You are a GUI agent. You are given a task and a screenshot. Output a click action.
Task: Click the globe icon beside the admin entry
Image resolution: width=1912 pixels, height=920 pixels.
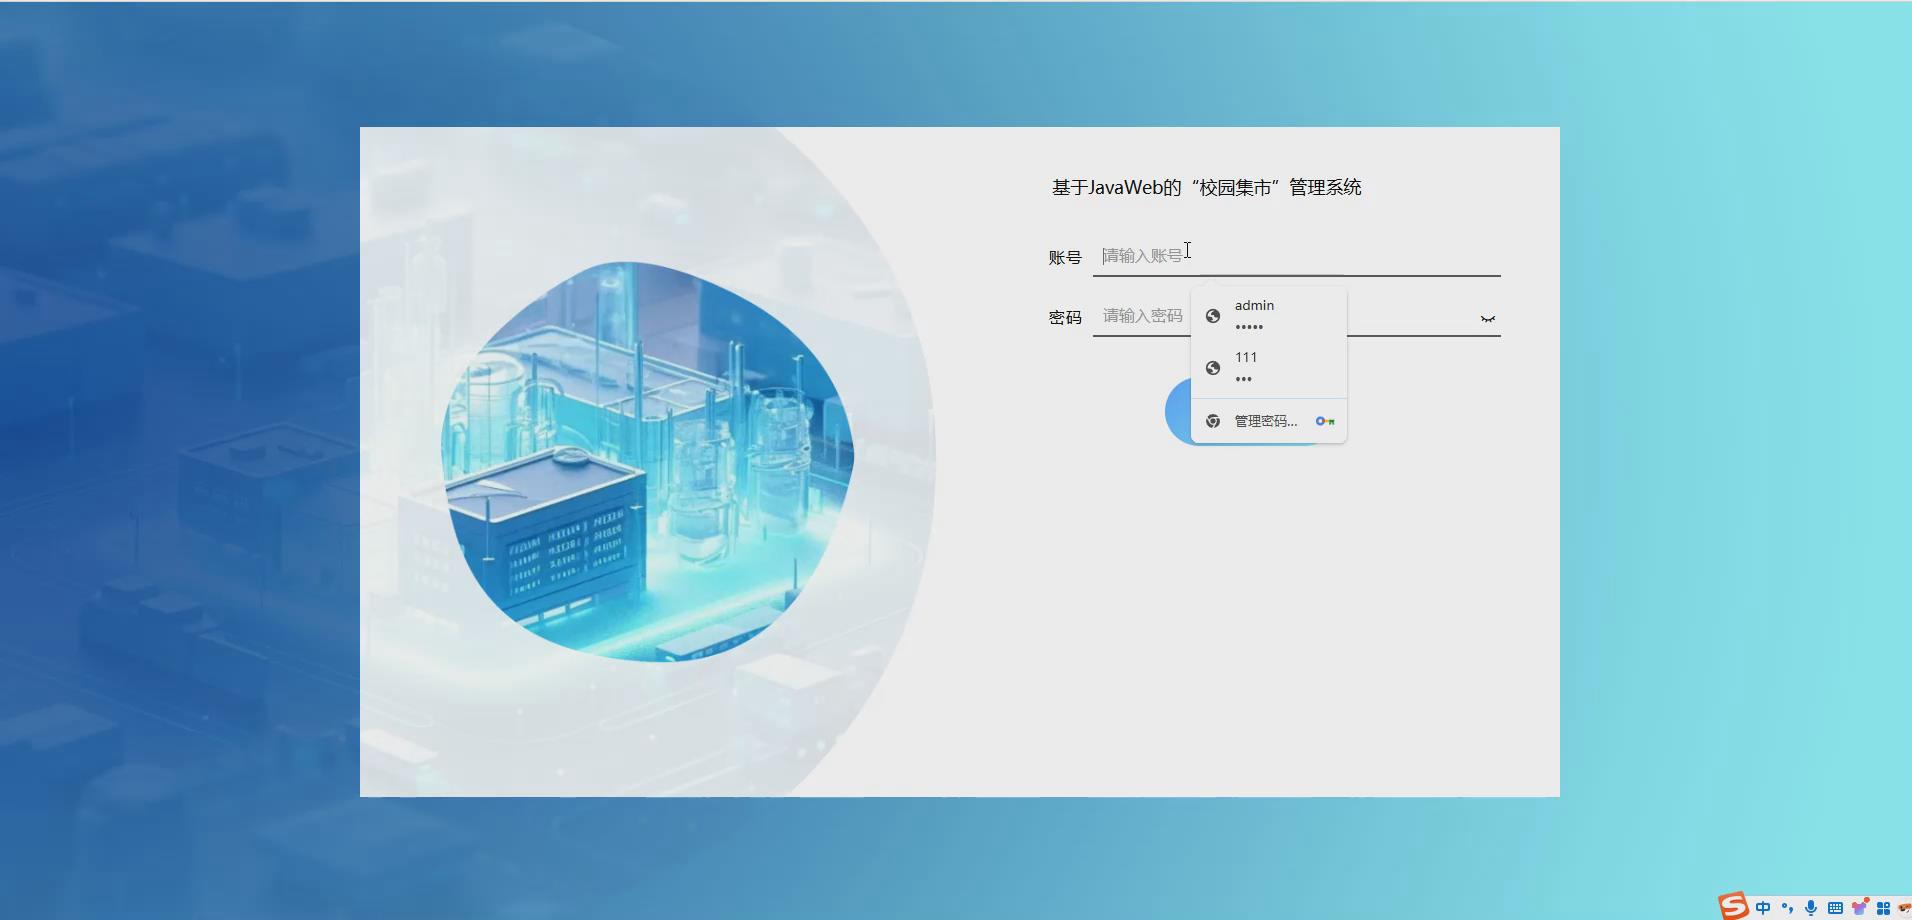(1213, 315)
